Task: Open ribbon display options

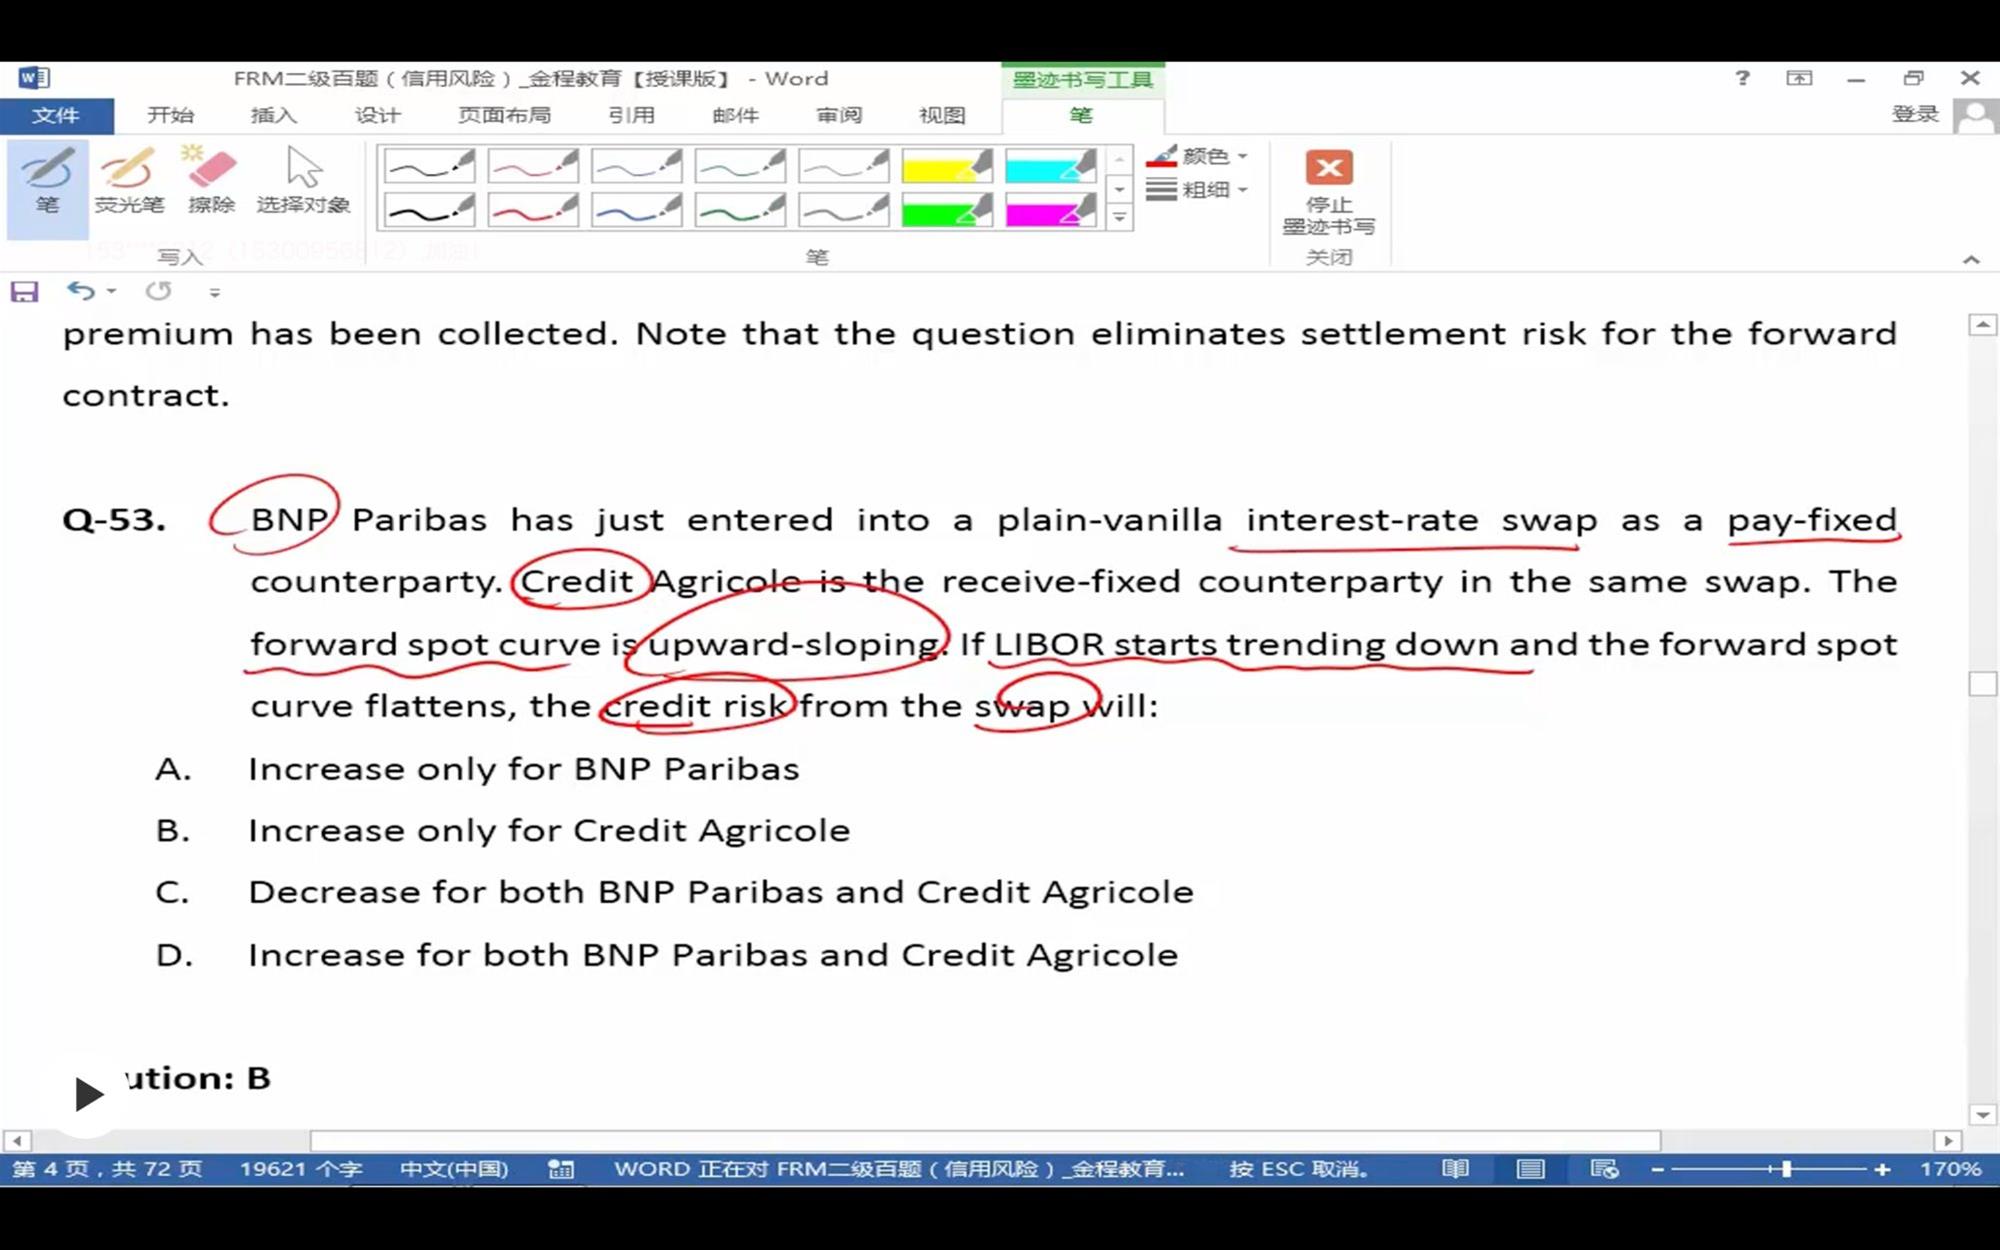Action: (x=1799, y=78)
